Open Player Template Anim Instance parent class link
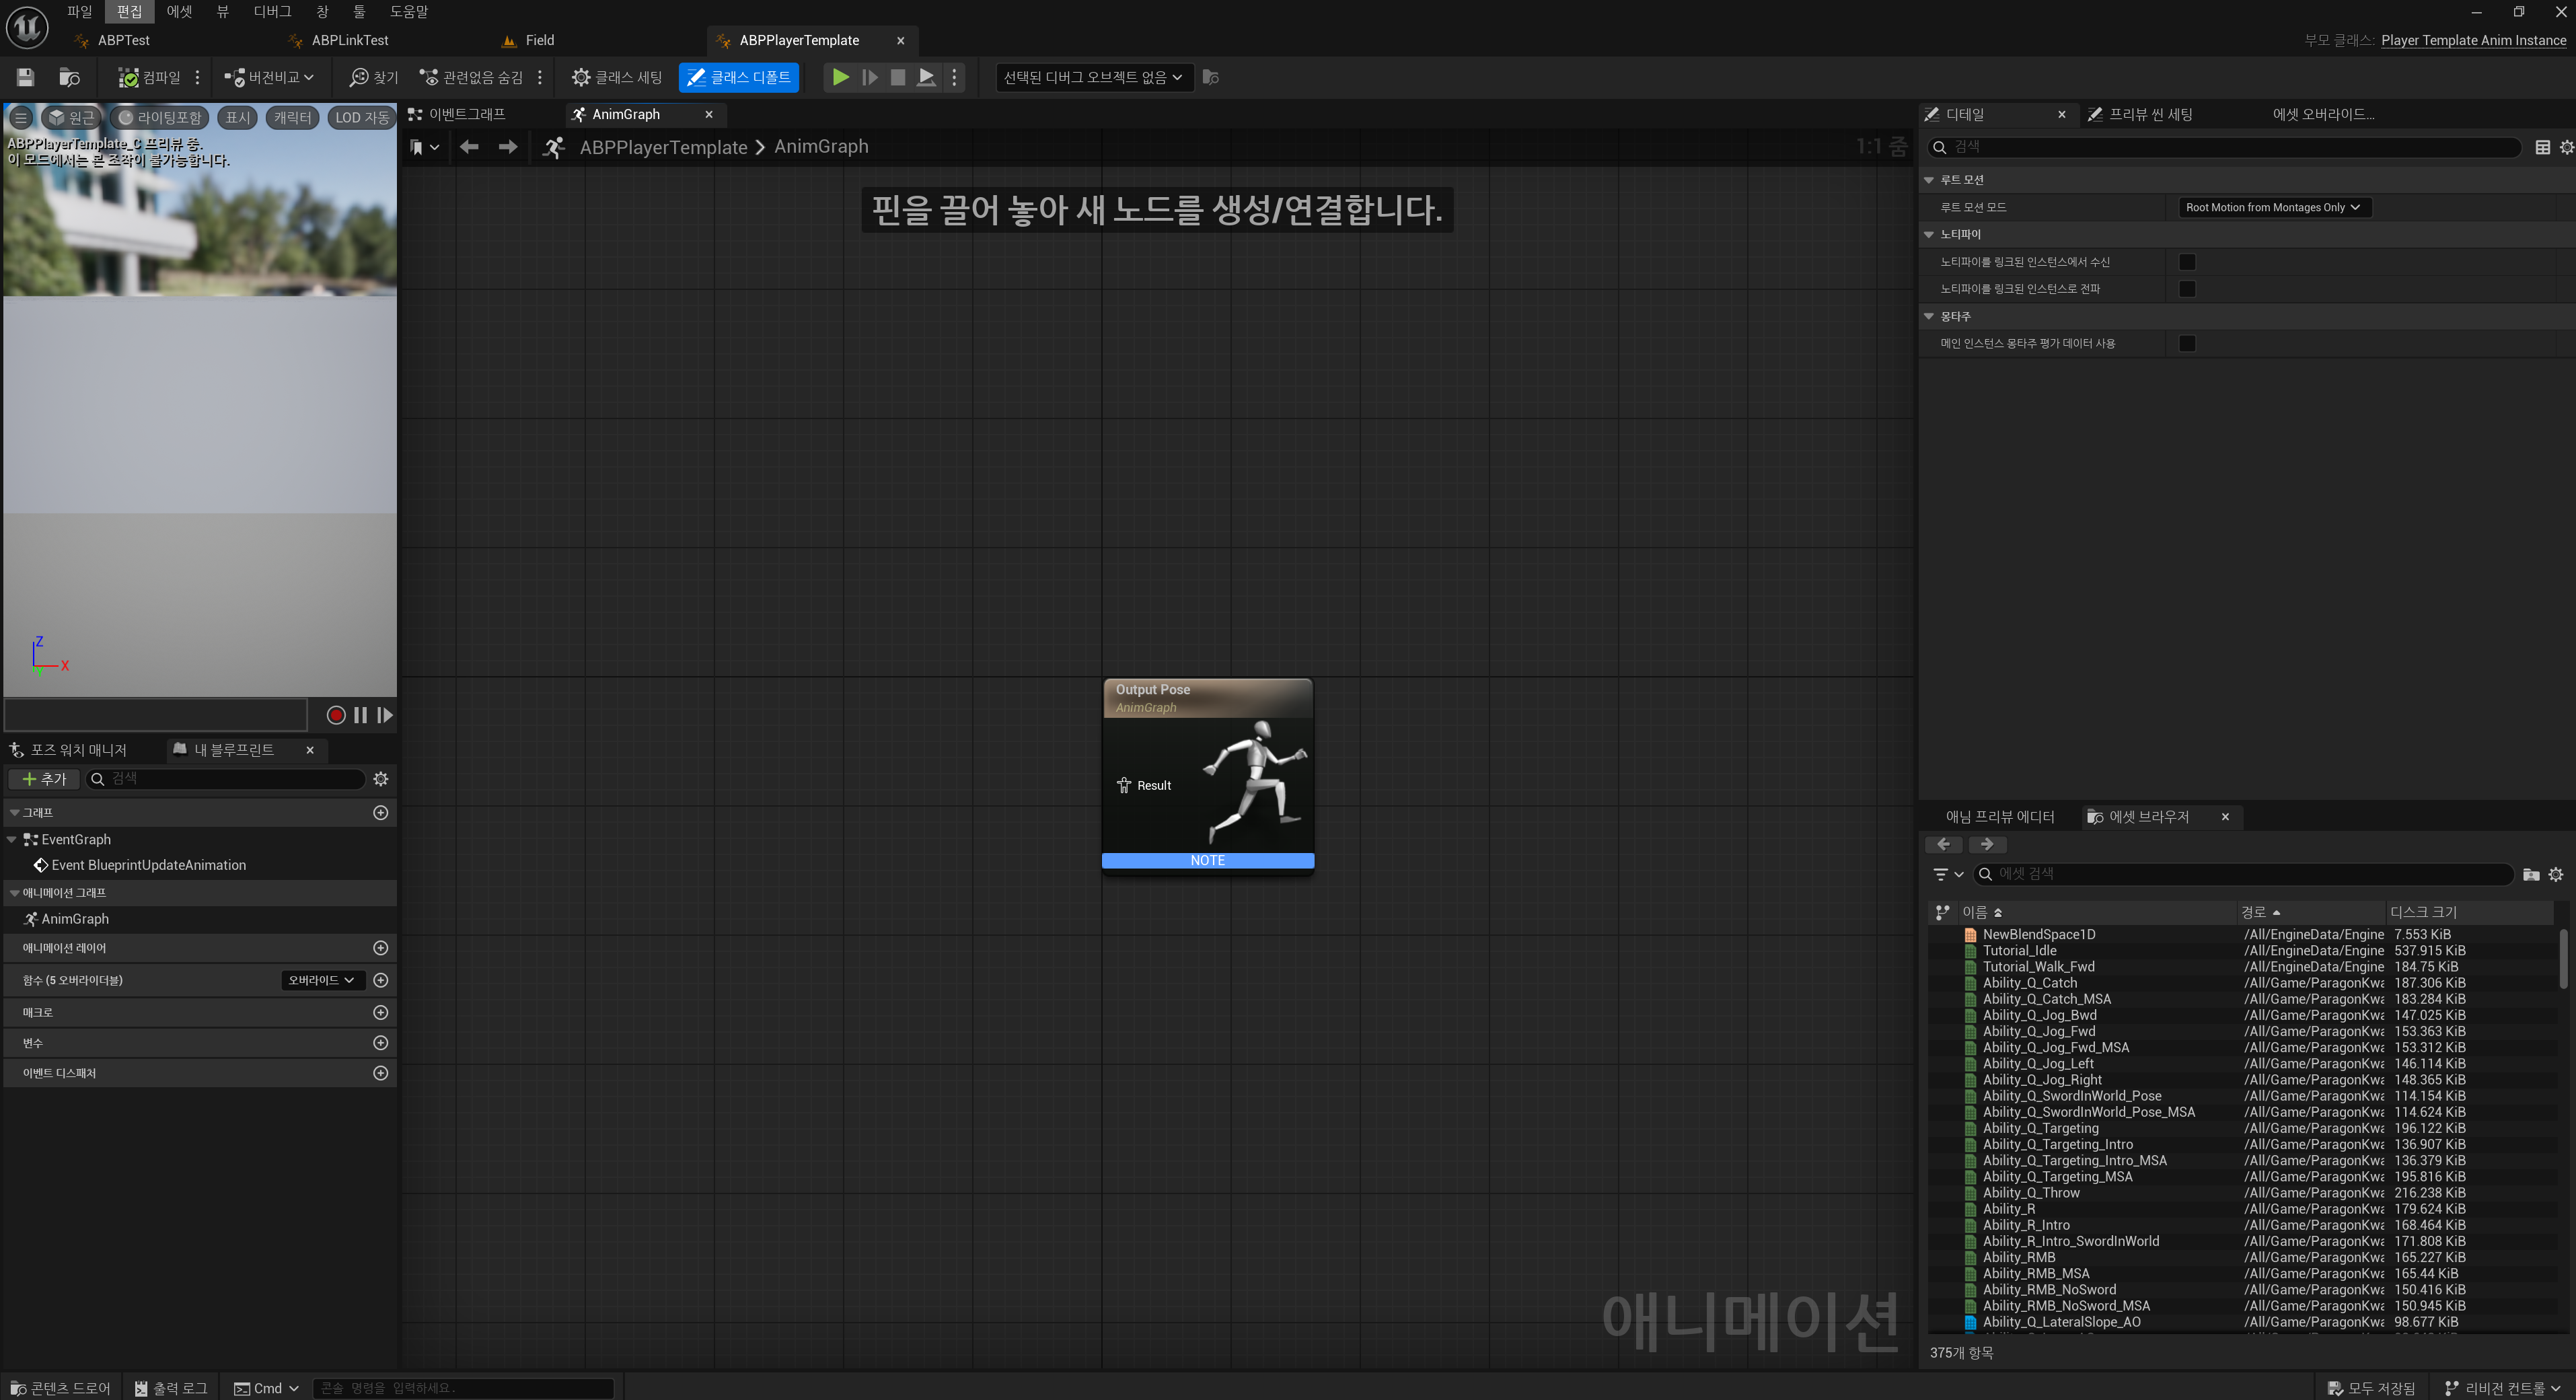Viewport: 2576px width, 1400px height. point(2473,41)
